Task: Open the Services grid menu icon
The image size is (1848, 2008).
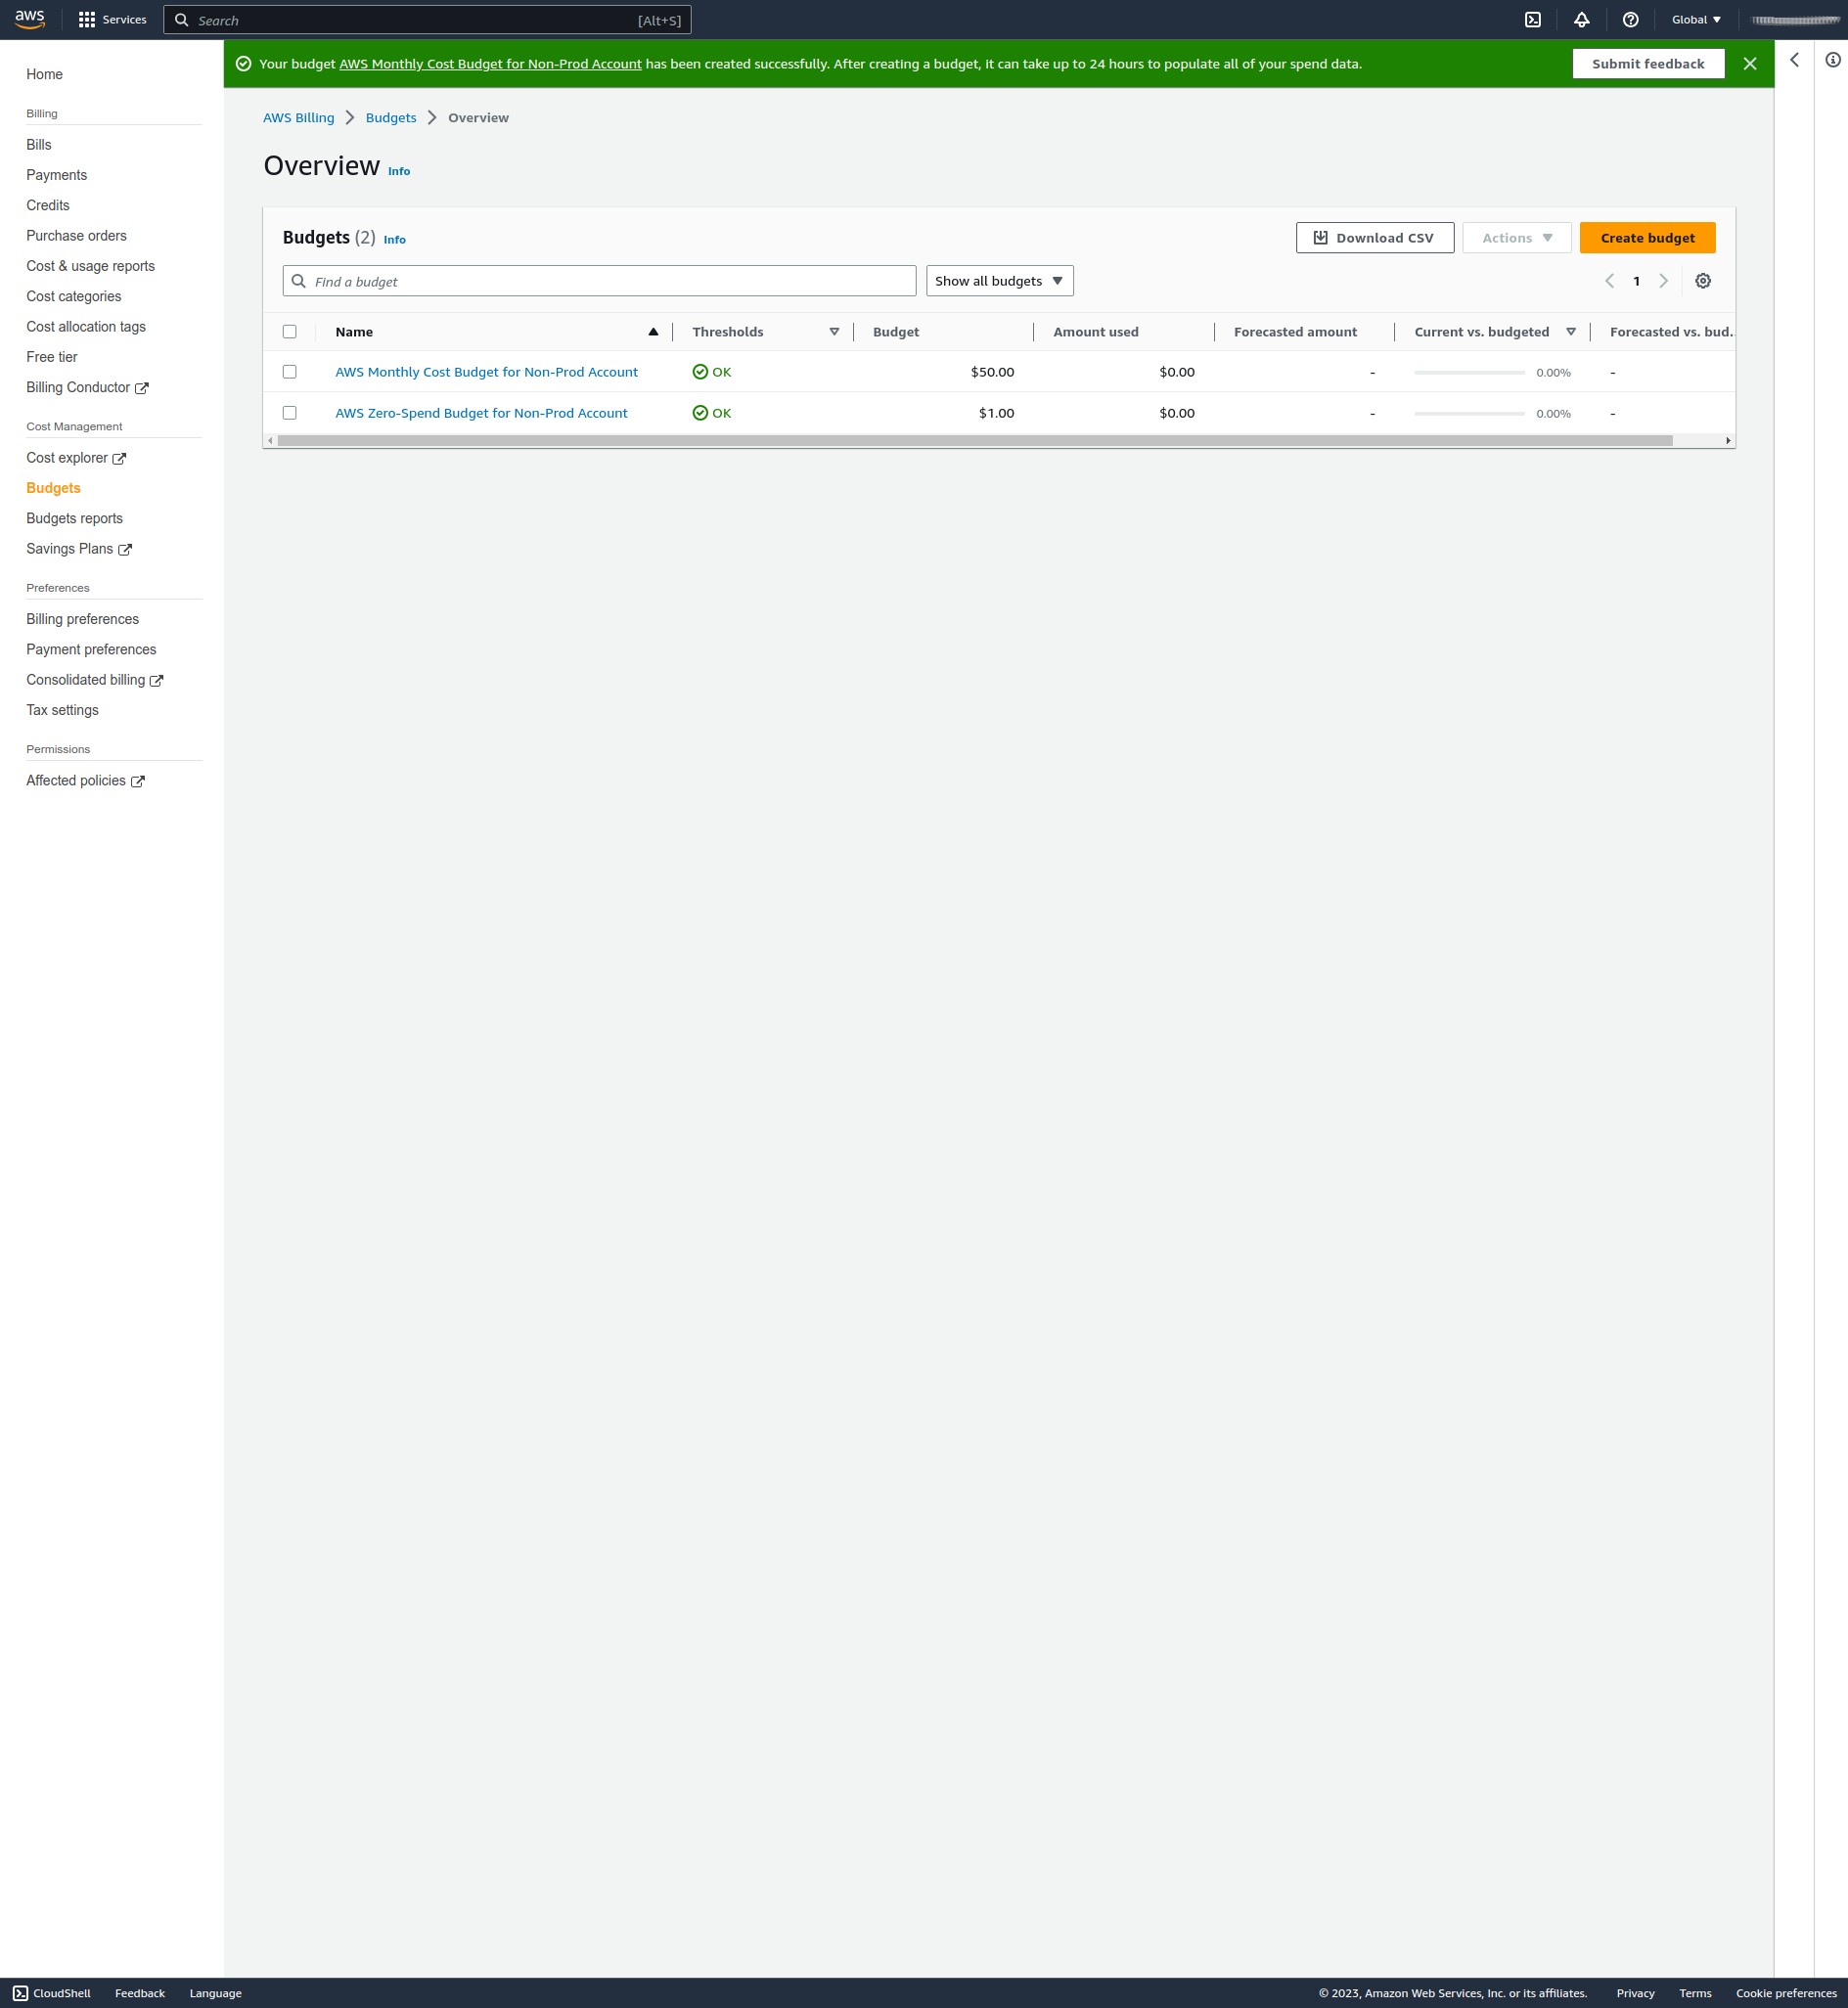Action: (87, 20)
